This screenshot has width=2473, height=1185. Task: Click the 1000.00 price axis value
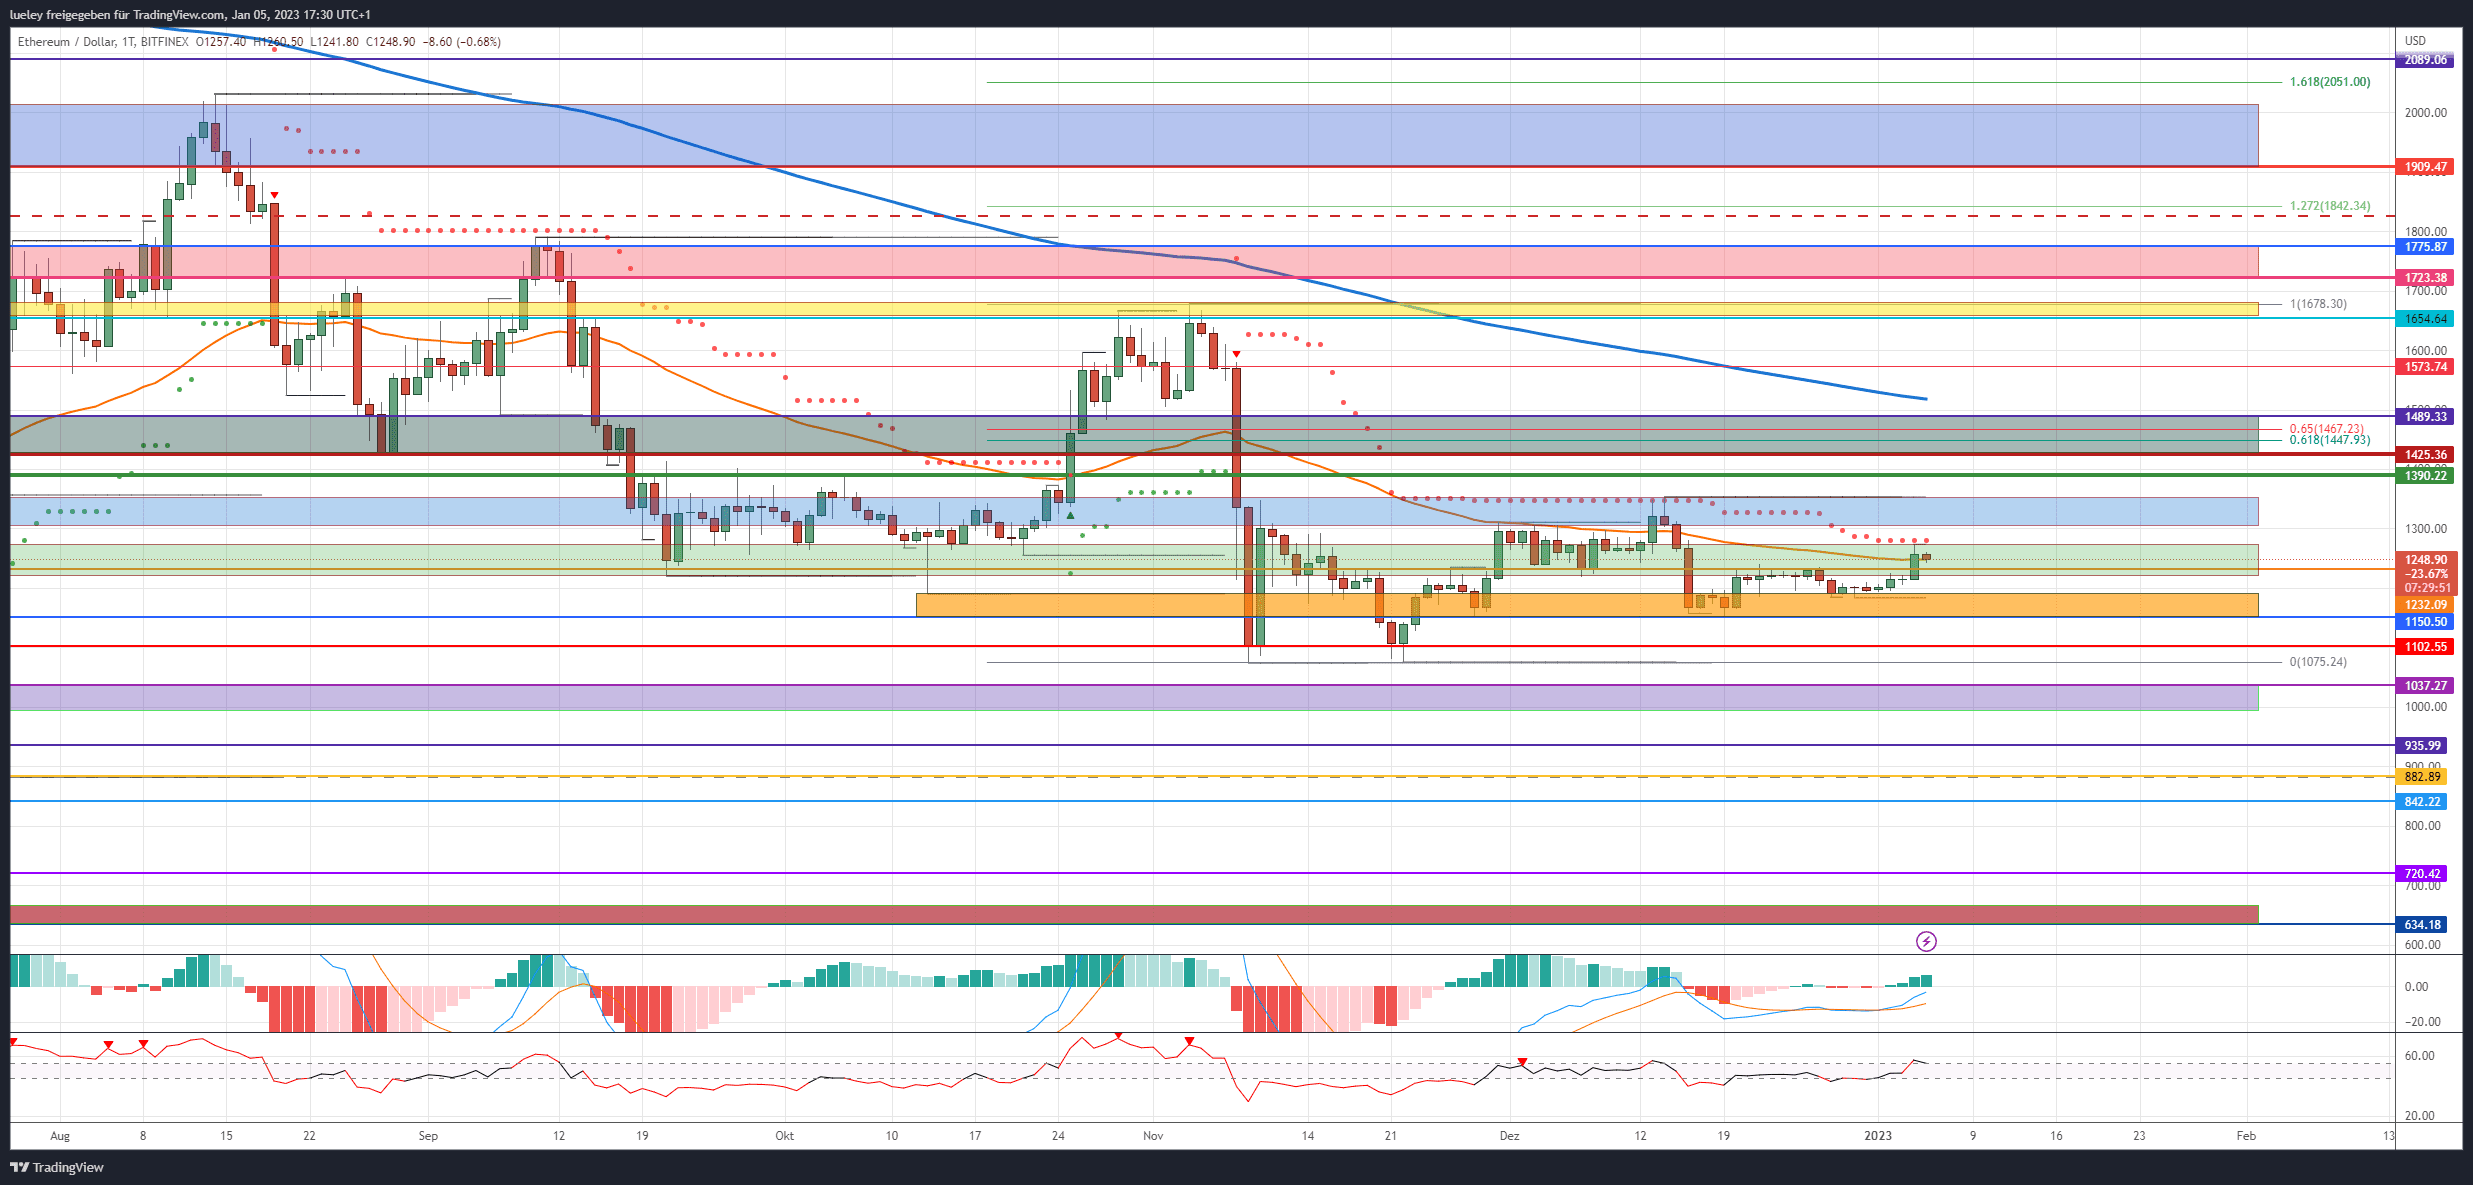(2426, 707)
